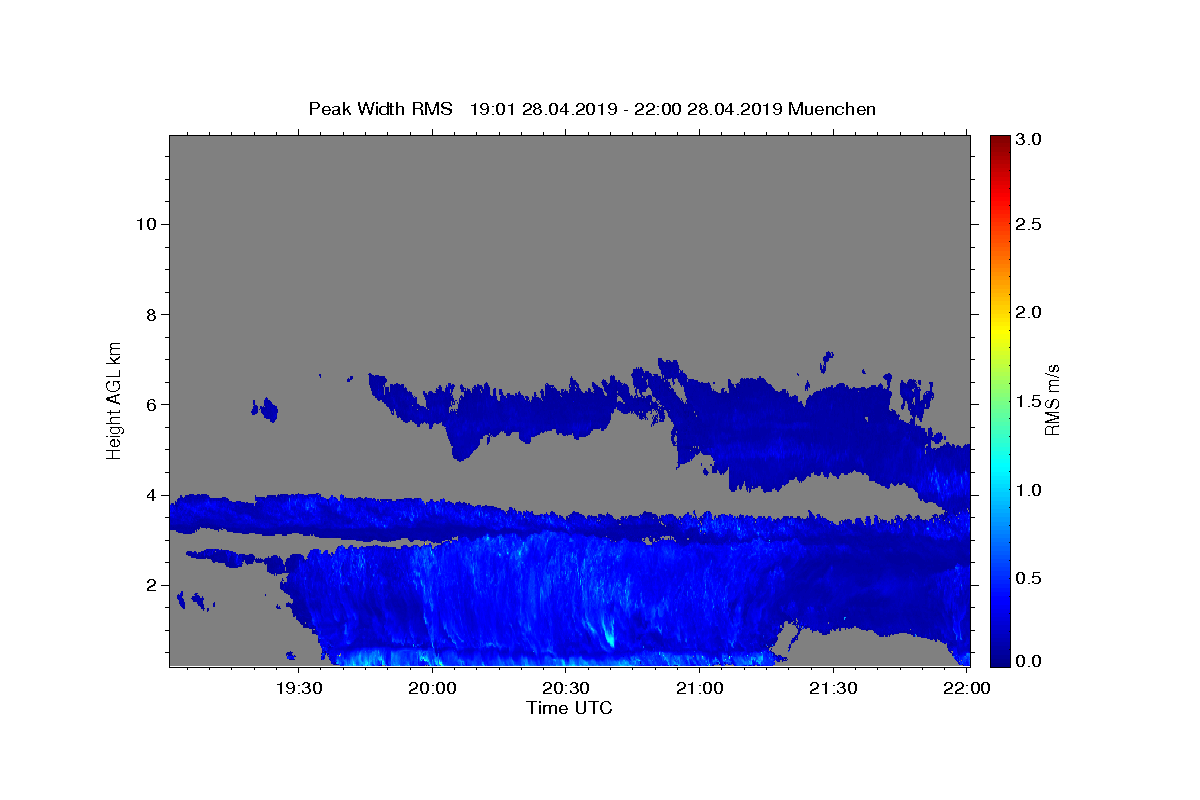Click the small isolated cloud patch near 6 km
This screenshot has height=800, width=1200.
pyautogui.click(x=265, y=409)
